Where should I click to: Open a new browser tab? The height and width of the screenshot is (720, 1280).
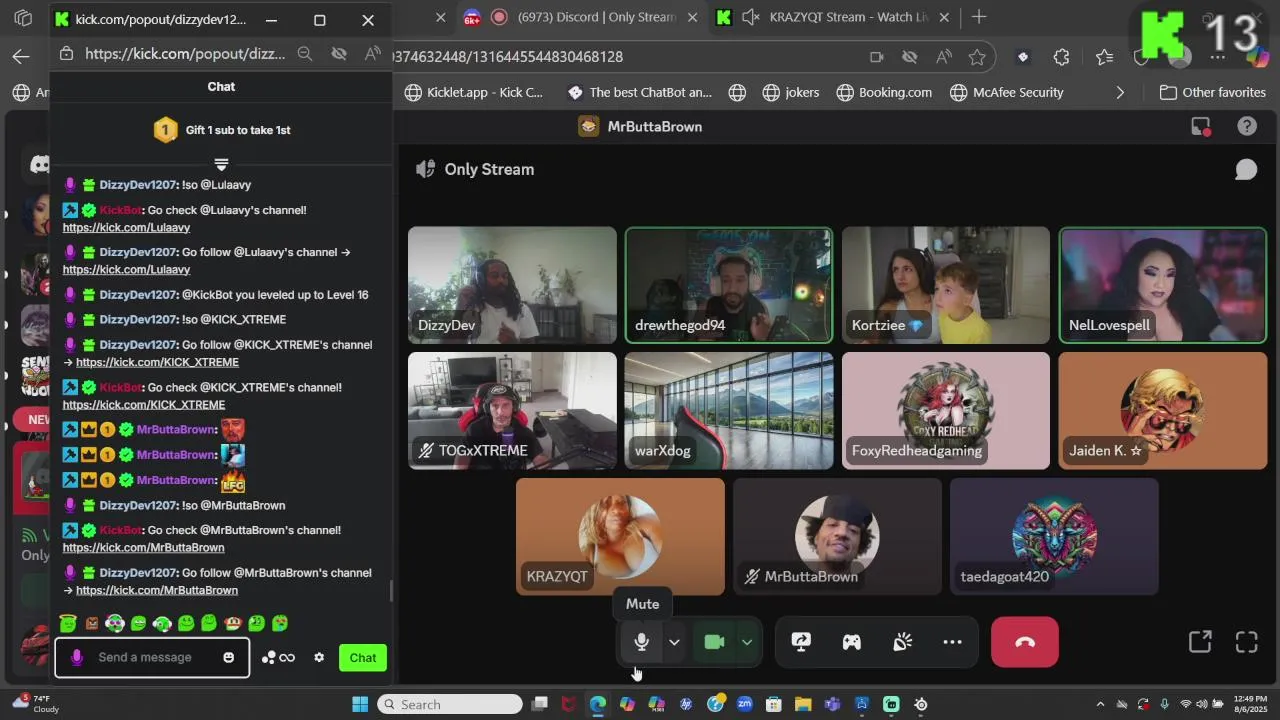tap(979, 17)
